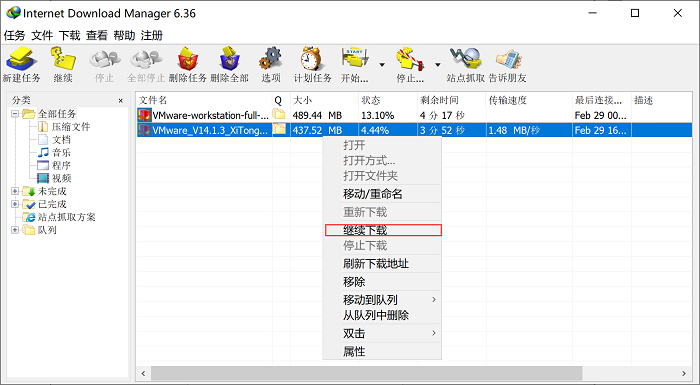
Task: Select 文档 category in tree
Action: pyautogui.click(x=61, y=140)
